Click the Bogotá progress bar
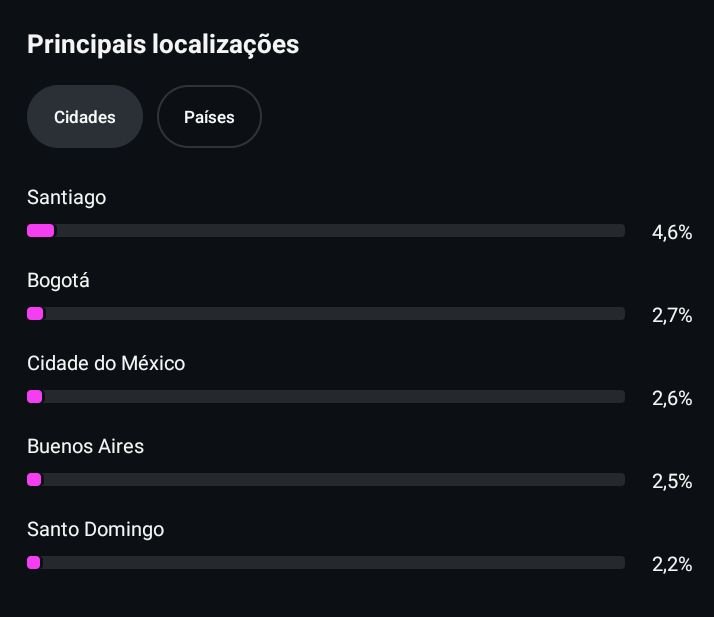714x617 pixels. [326, 314]
